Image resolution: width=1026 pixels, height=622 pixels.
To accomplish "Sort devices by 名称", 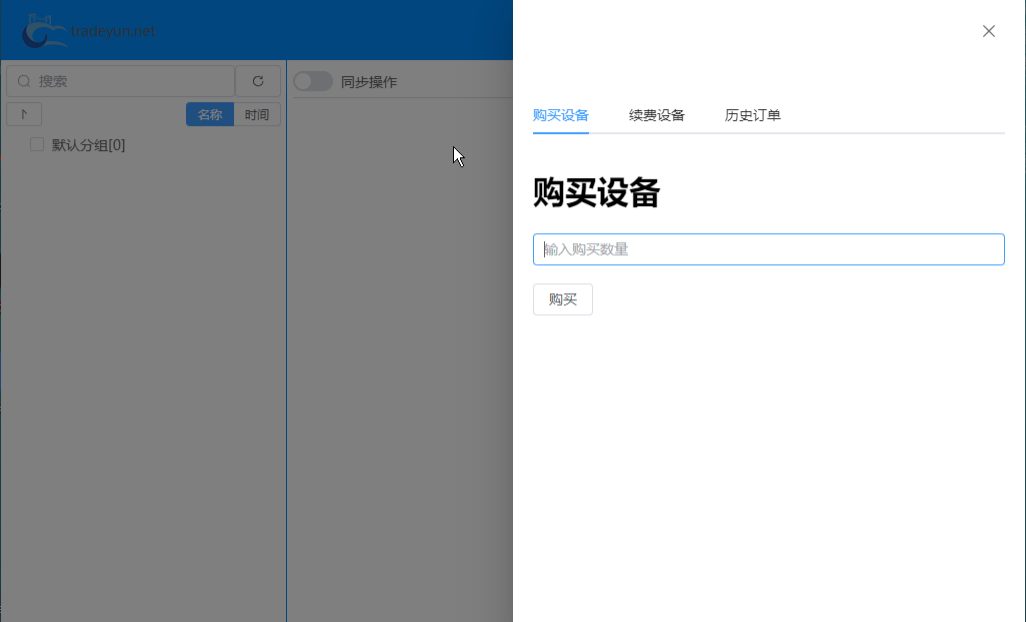I will click(209, 114).
